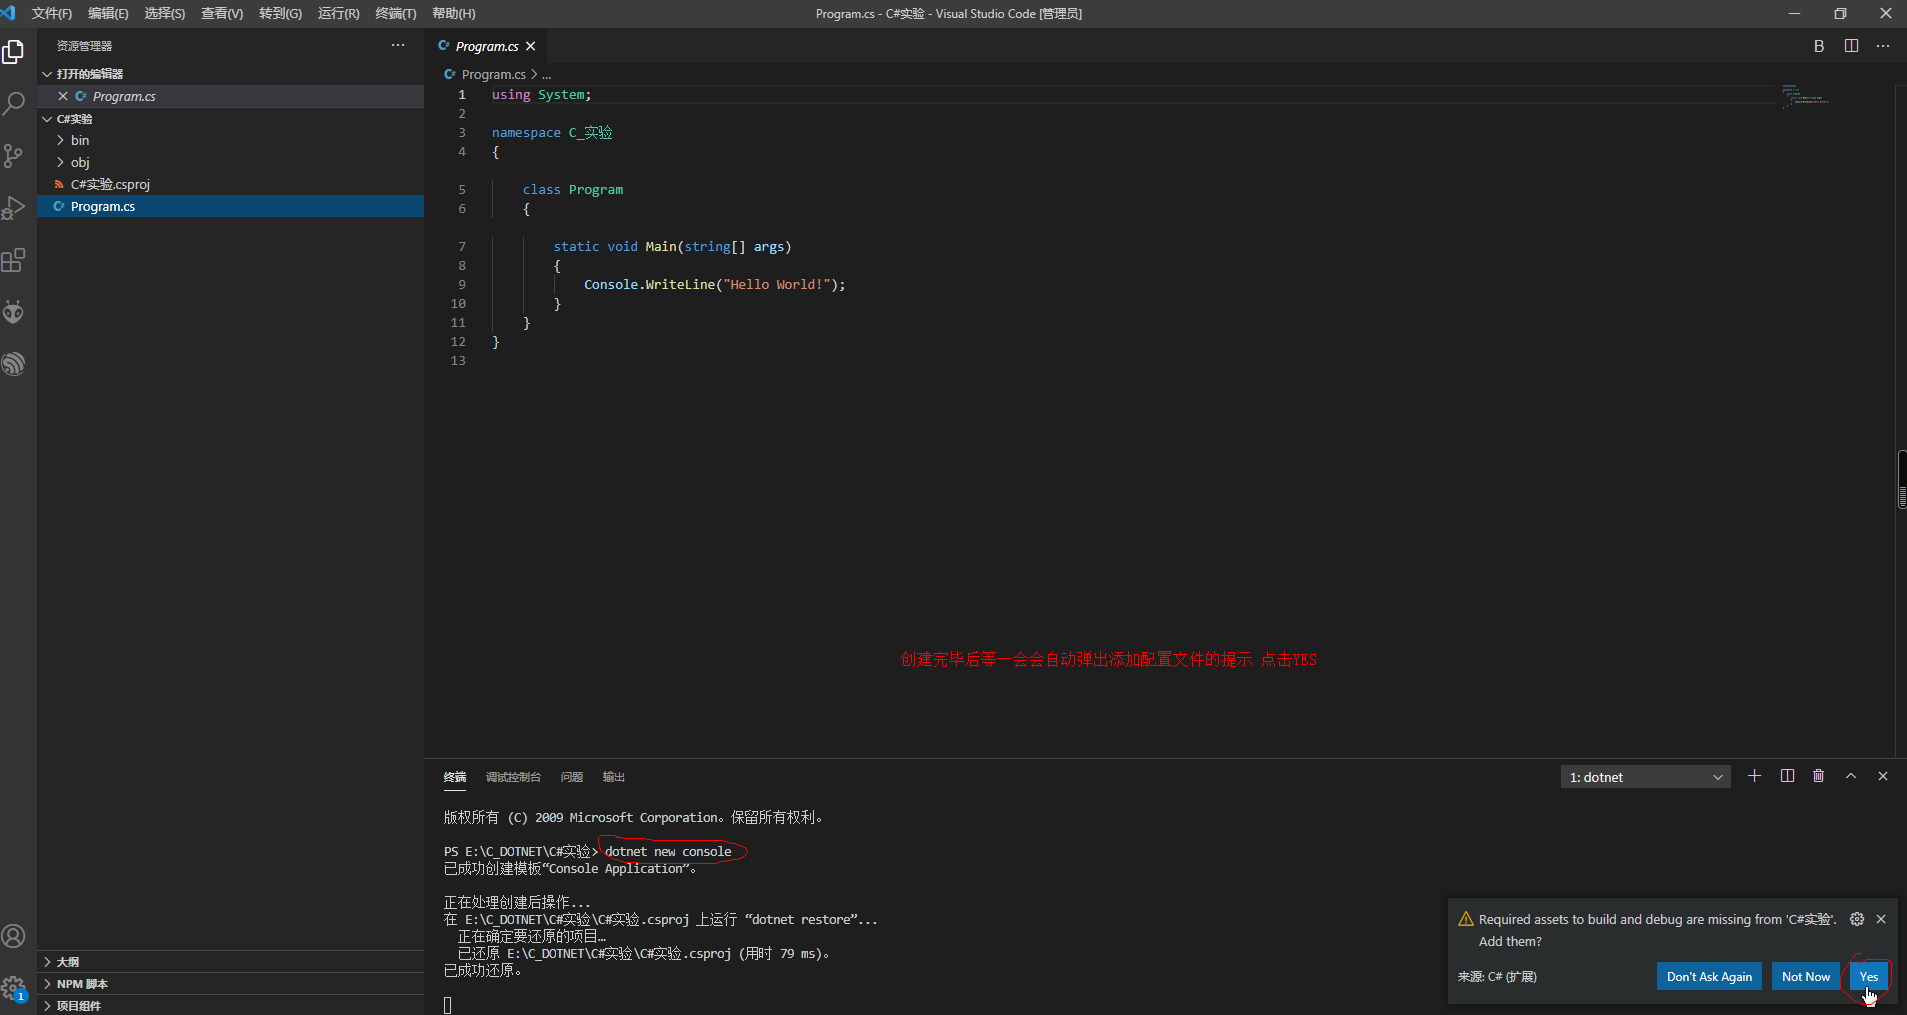Open the Accounts icon in activity bar
1907x1015 pixels.
15,936
